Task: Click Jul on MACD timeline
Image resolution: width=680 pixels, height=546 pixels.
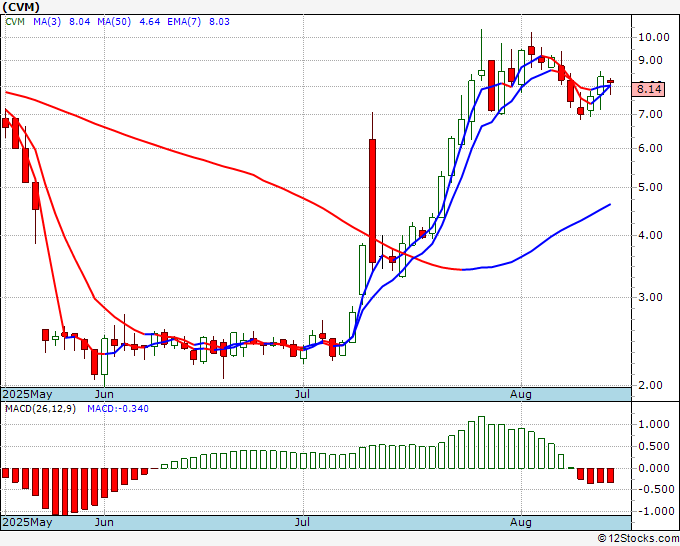Action: (302, 522)
